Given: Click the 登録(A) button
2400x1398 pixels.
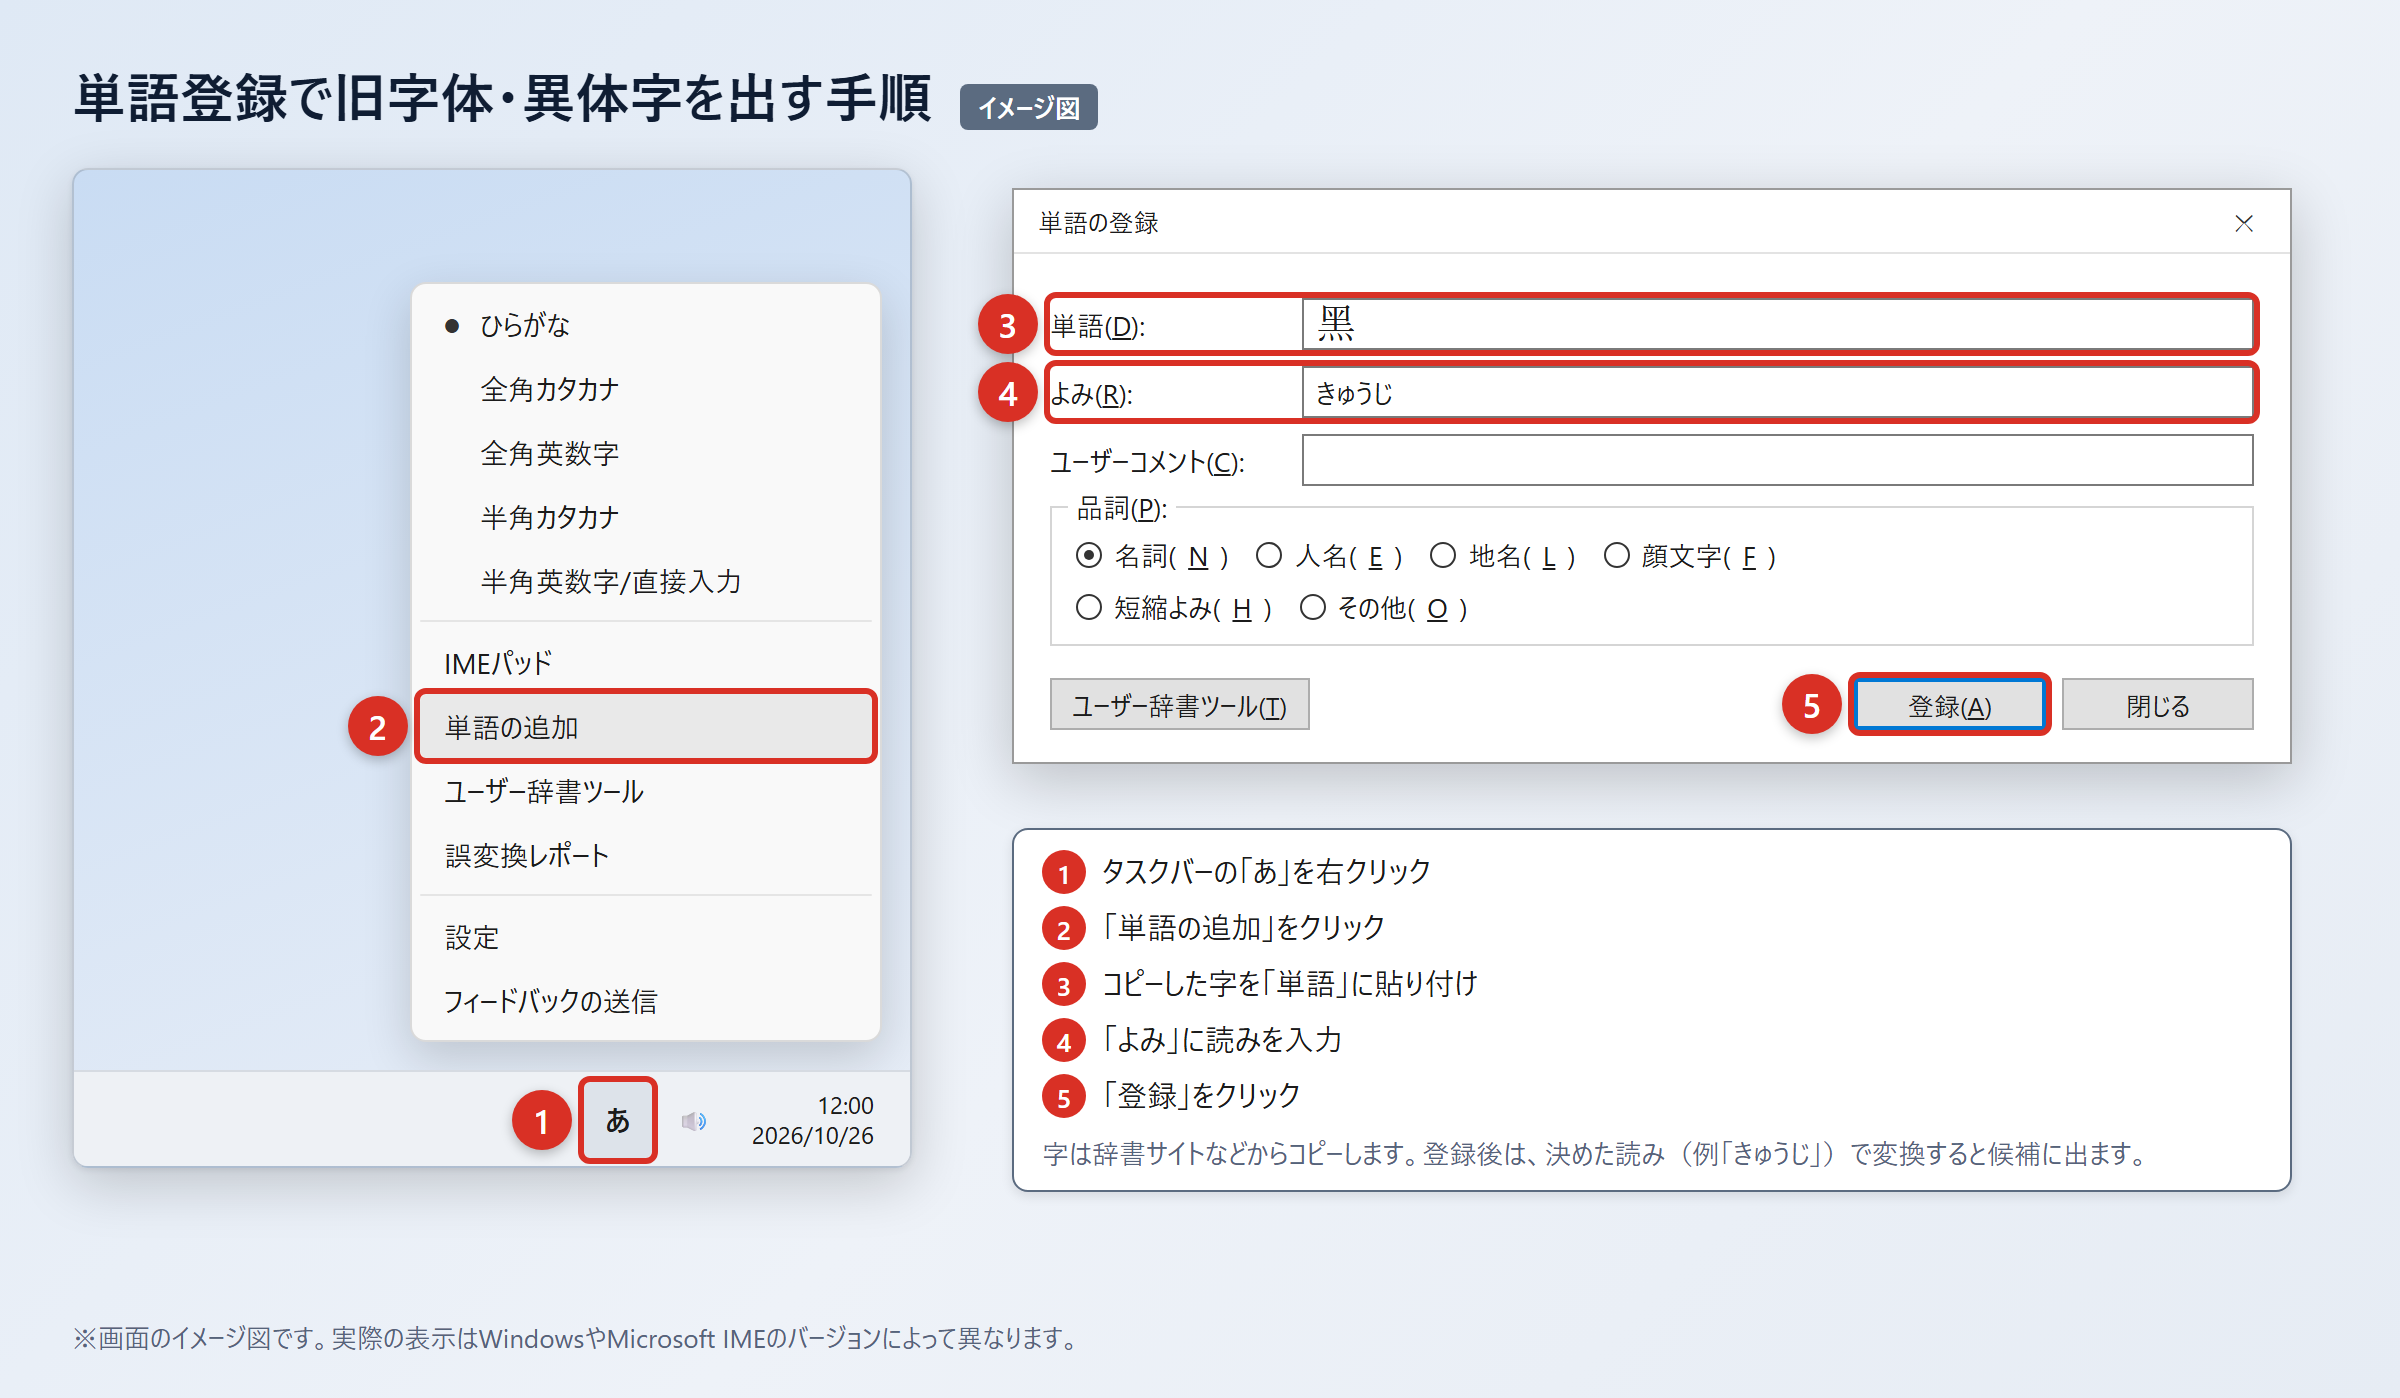Looking at the screenshot, I should [1949, 705].
